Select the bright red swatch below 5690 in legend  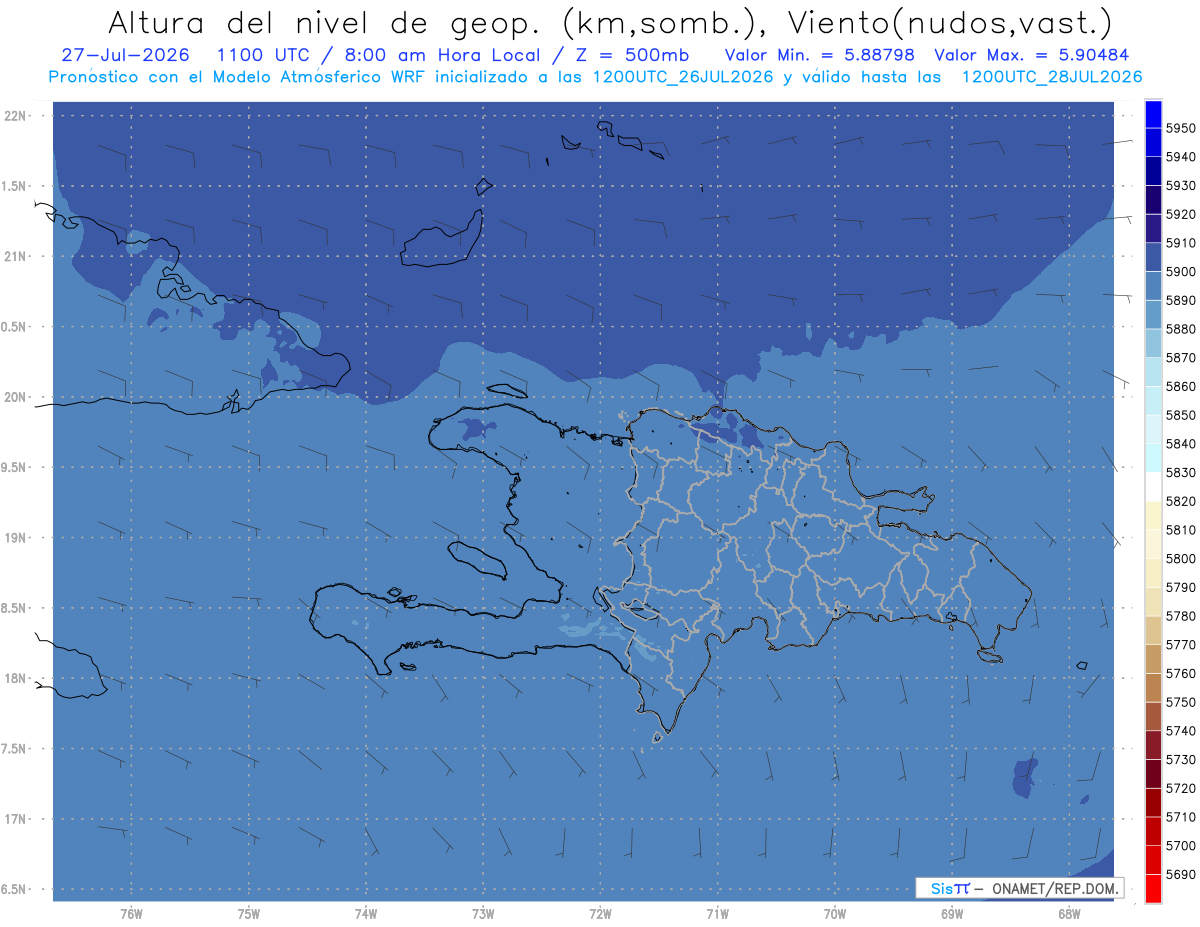click(x=1153, y=888)
